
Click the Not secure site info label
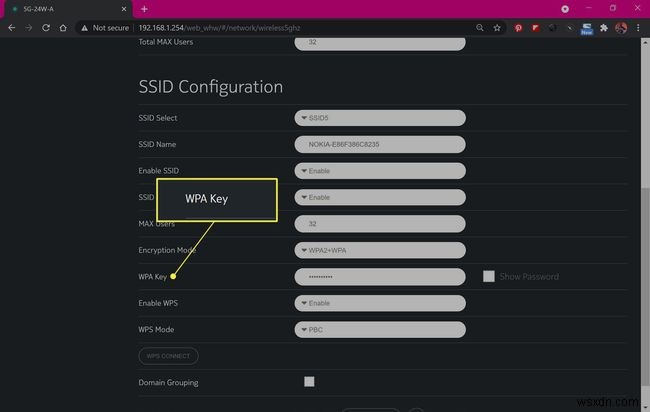tap(105, 28)
